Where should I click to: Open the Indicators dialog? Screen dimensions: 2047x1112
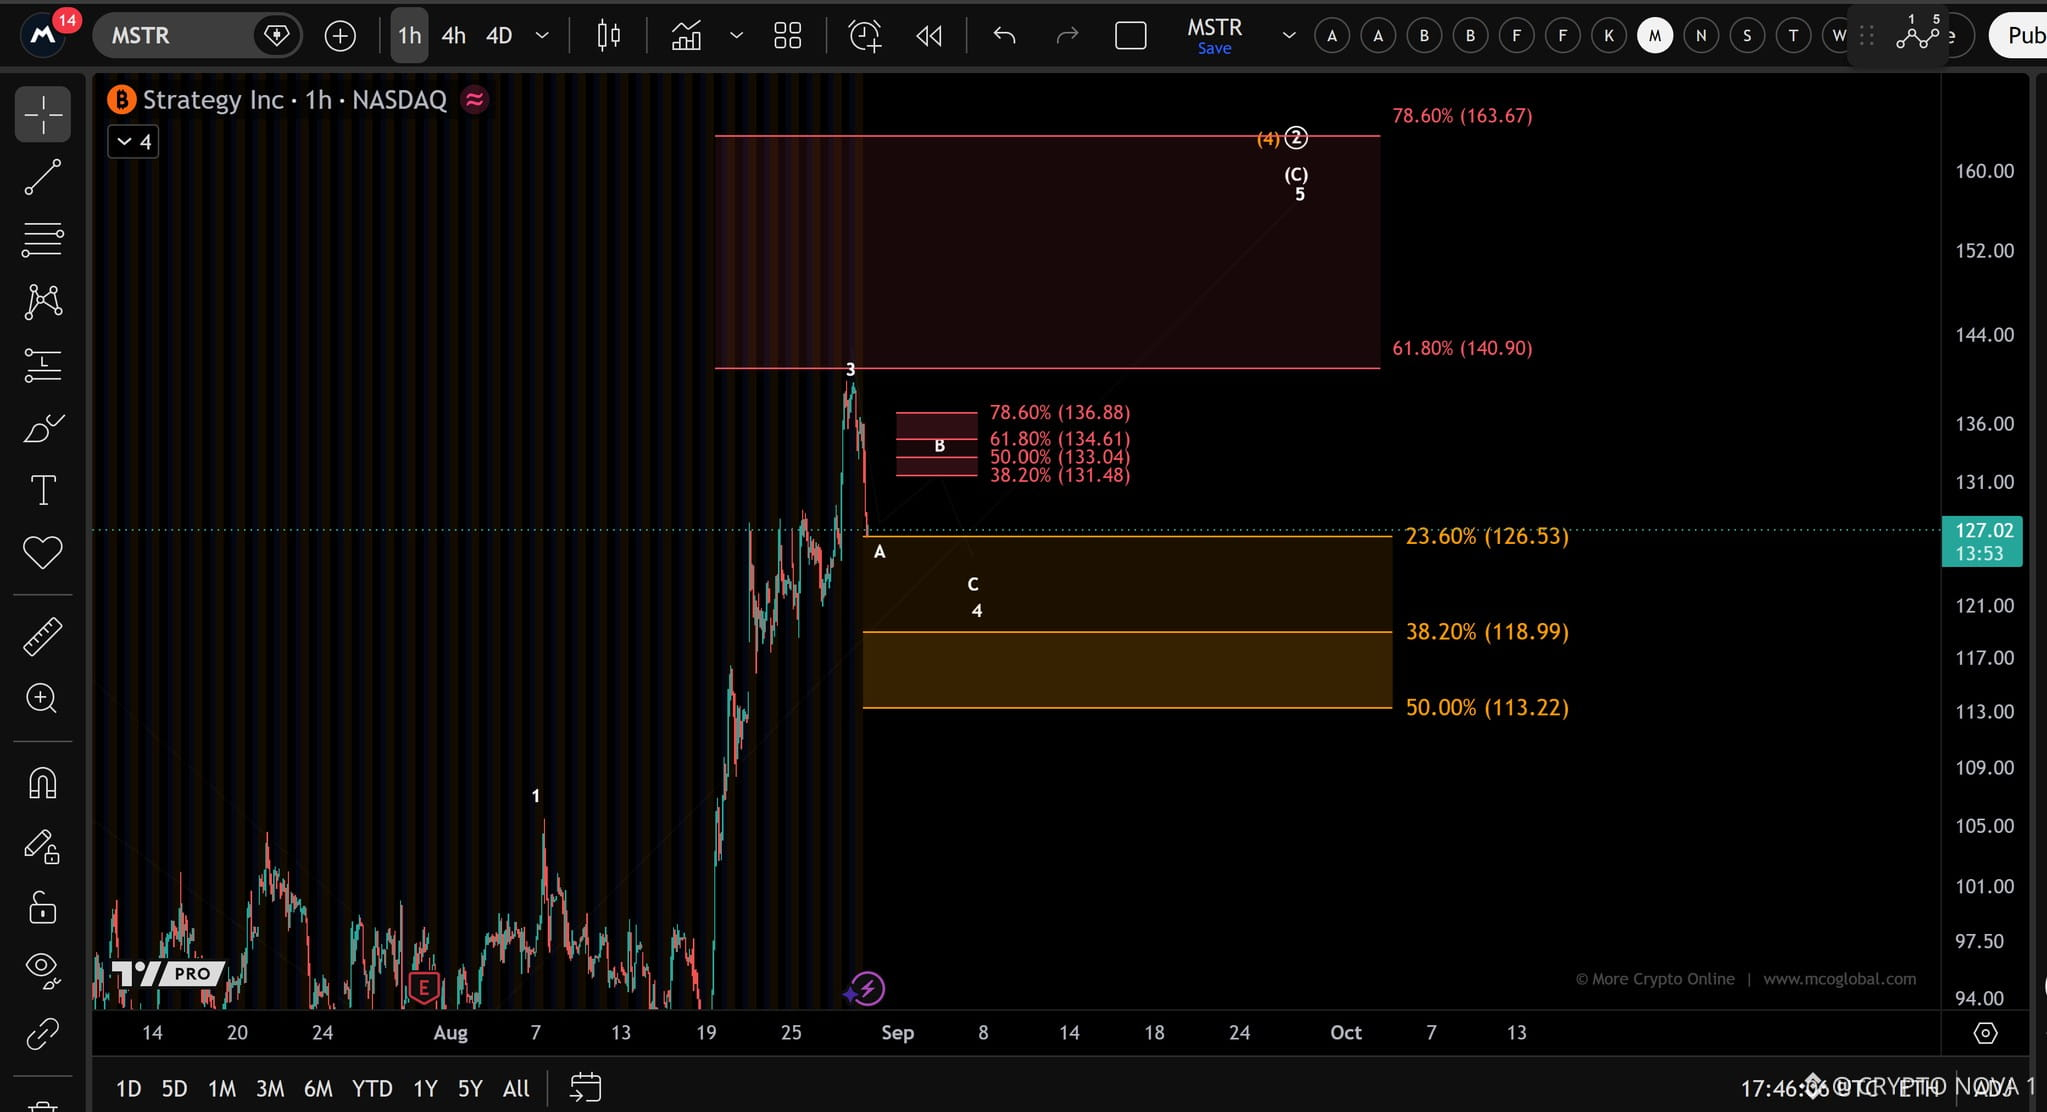tap(686, 36)
